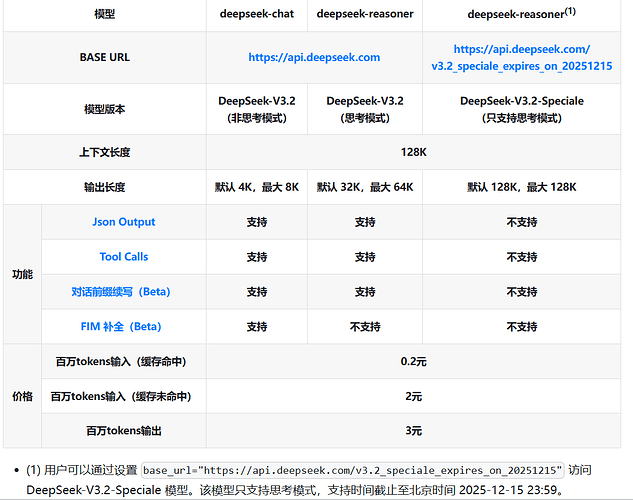Select the deepseek-reasoner column header without footnote
This screenshot has height=500, width=633.
coord(365,14)
